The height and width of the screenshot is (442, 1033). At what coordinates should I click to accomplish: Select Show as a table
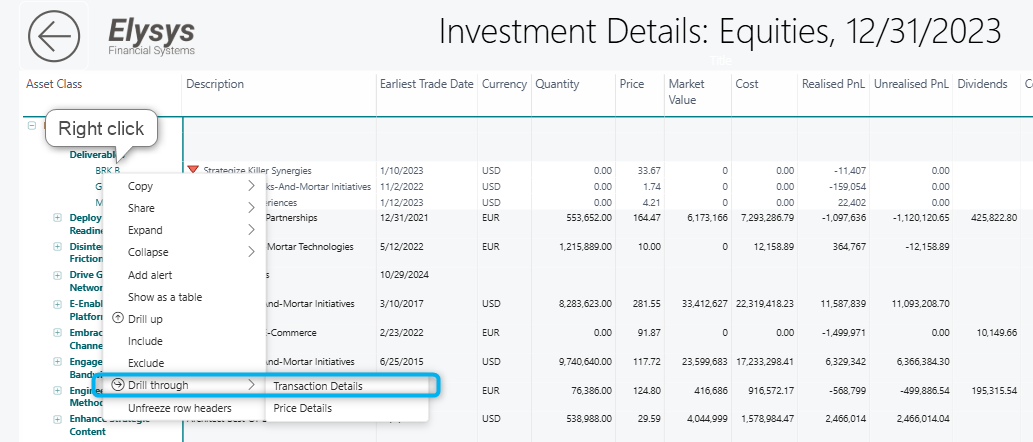(165, 297)
